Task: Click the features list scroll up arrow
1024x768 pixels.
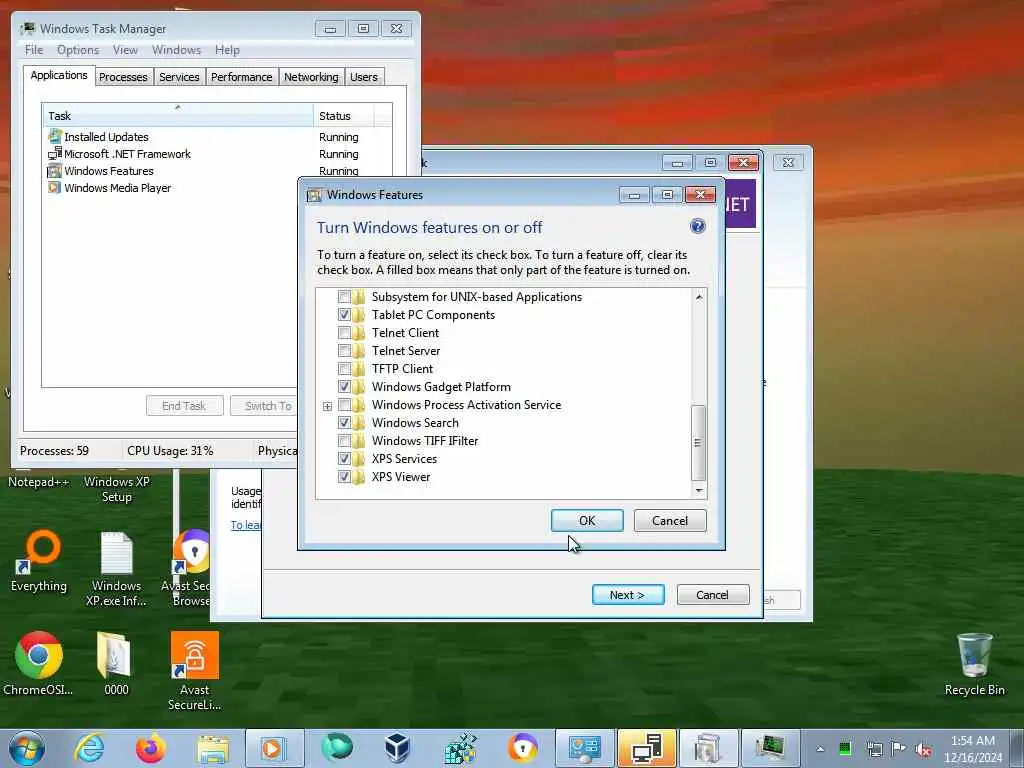Action: coord(699,296)
